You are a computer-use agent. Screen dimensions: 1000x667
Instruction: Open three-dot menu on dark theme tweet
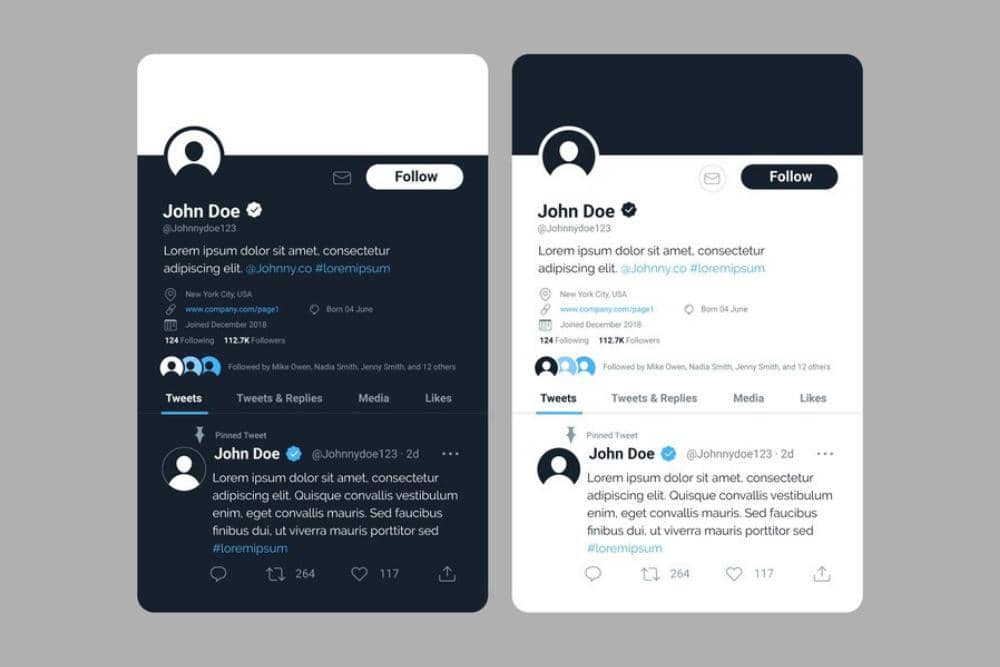pos(450,453)
